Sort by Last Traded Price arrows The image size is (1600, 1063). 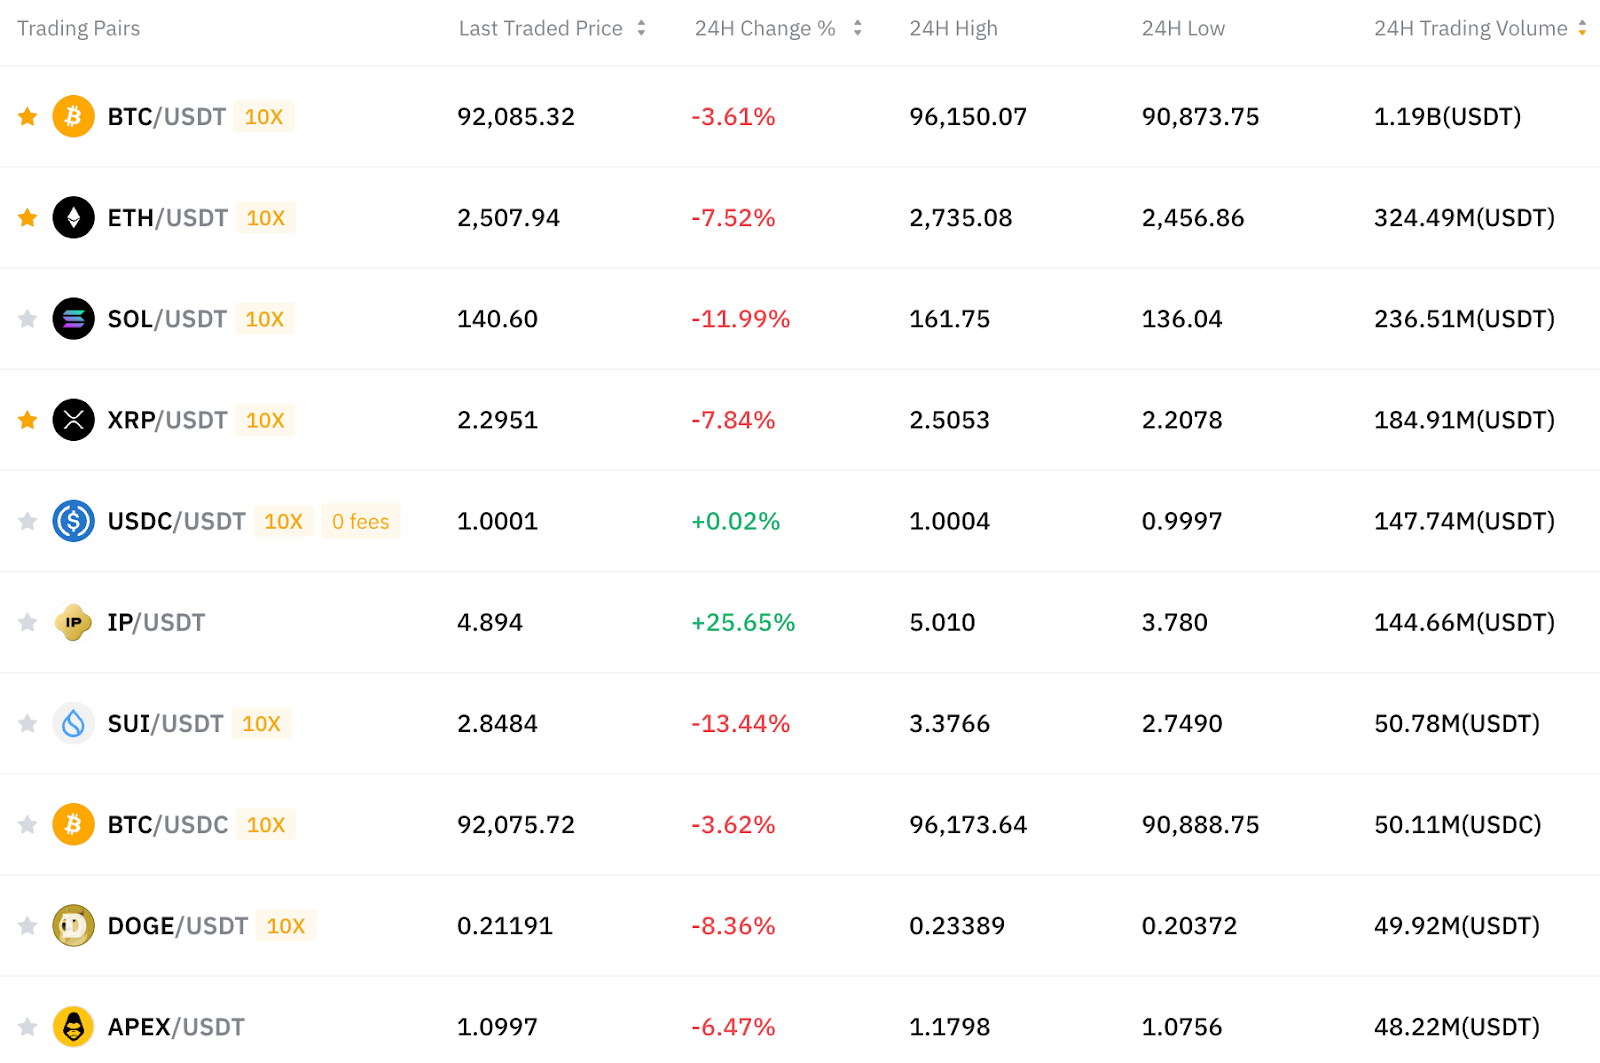pos(641,28)
